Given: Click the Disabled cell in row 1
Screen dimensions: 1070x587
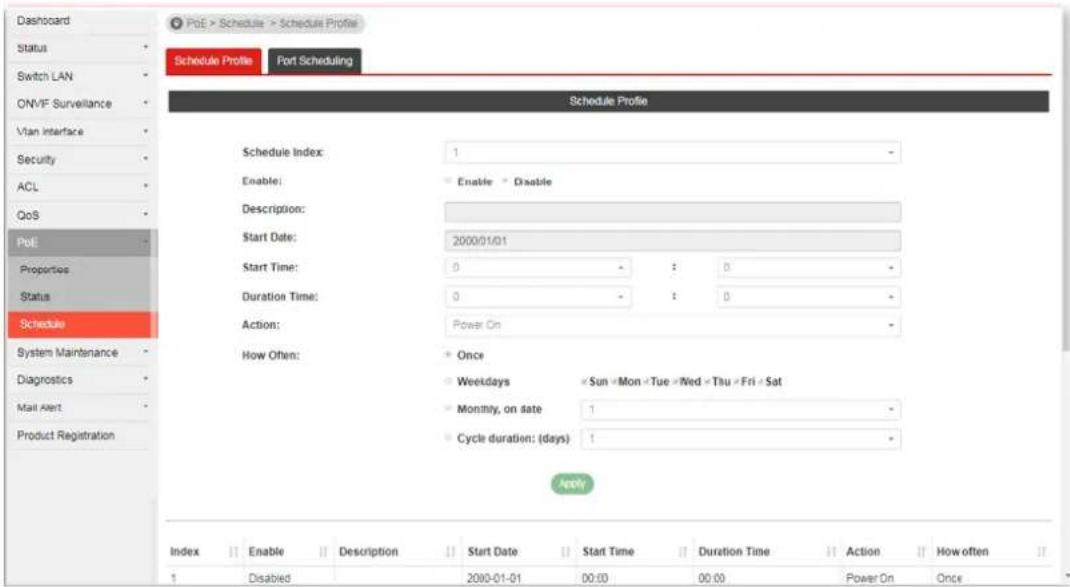Looking at the screenshot, I should [270, 578].
